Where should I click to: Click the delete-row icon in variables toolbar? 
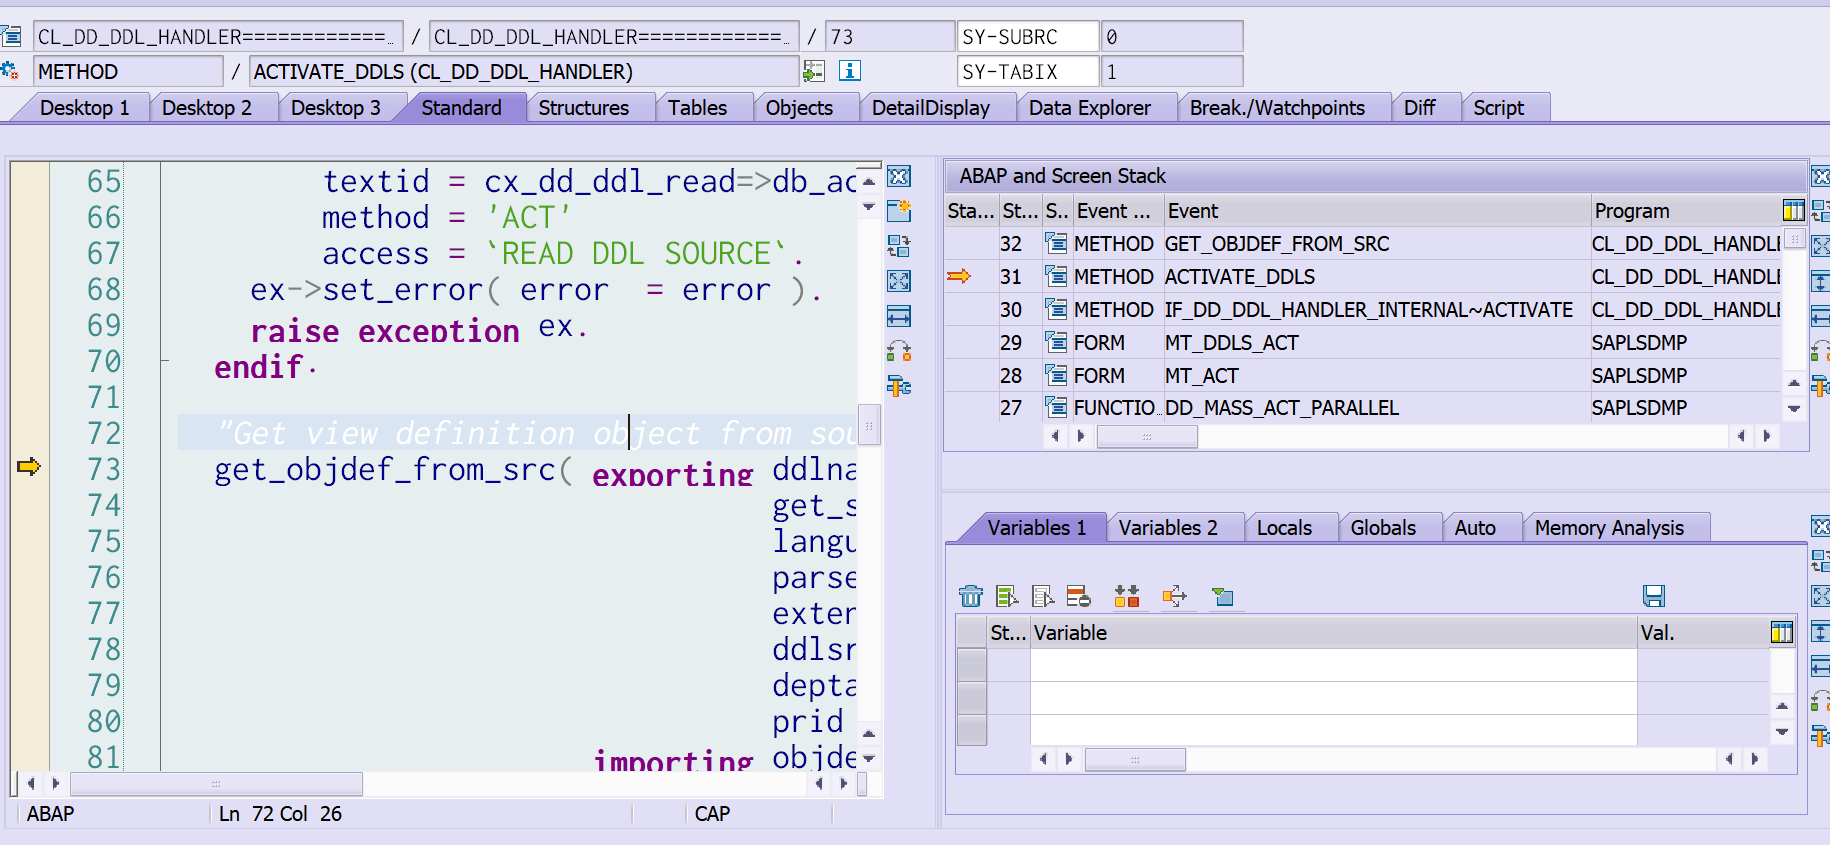click(x=1078, y=596)
